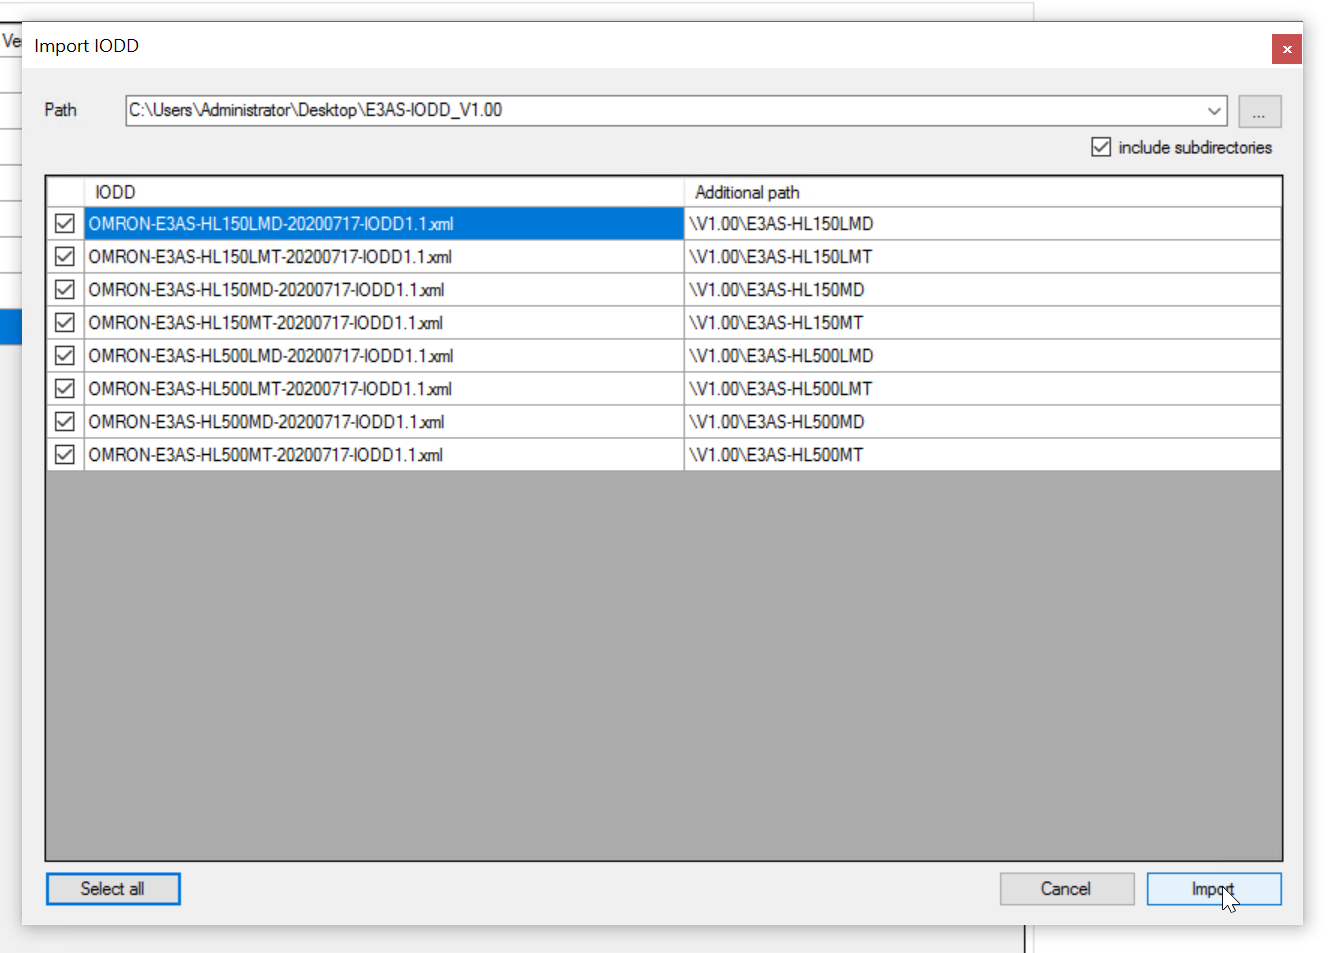Toggle checkbox for OMRON-E3AS-HL500MD row
Viewport: 1339px width, 953px height.
(x=65, y=422)
